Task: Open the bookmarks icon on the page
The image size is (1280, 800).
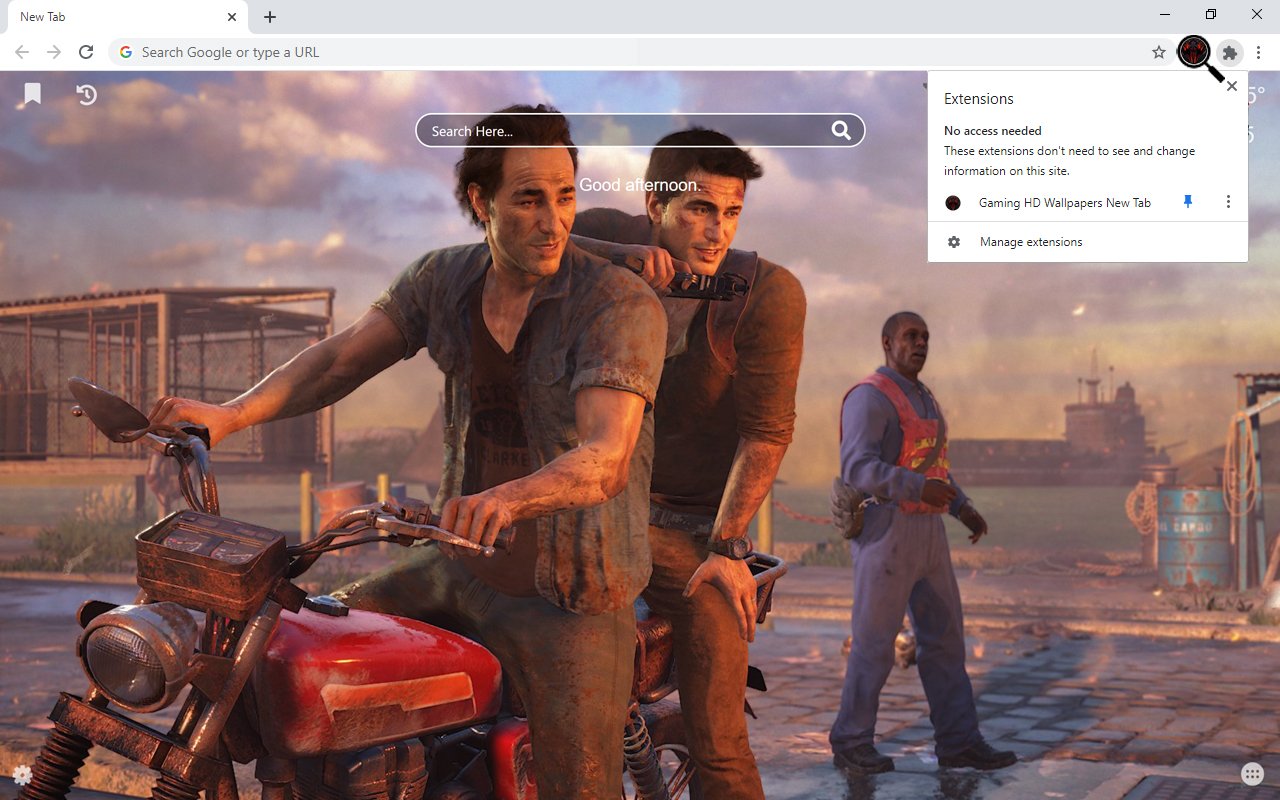Action: click(33, 94)
